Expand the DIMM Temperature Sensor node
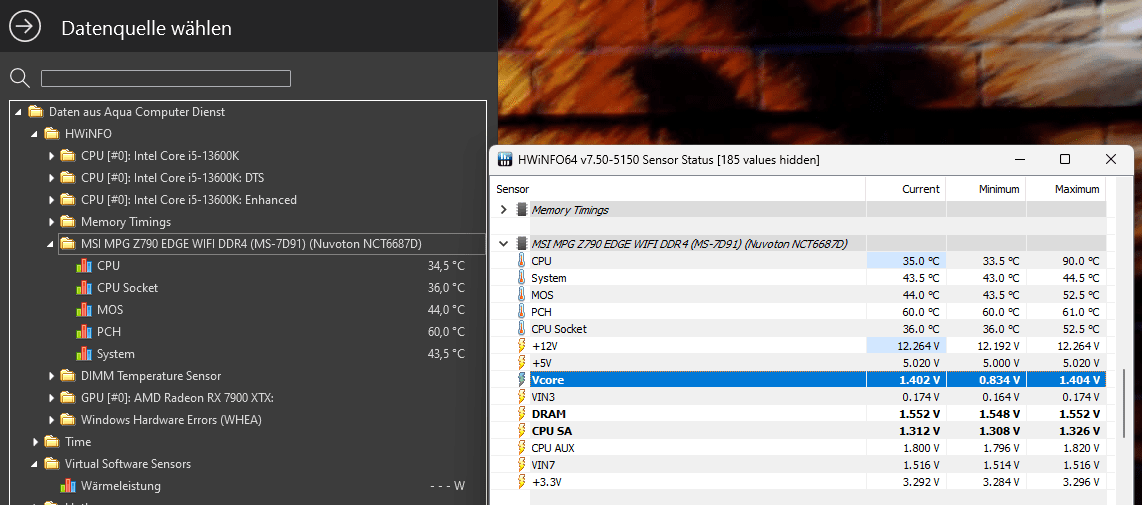This screenshot has height=505, width=1142. point(52,376)
